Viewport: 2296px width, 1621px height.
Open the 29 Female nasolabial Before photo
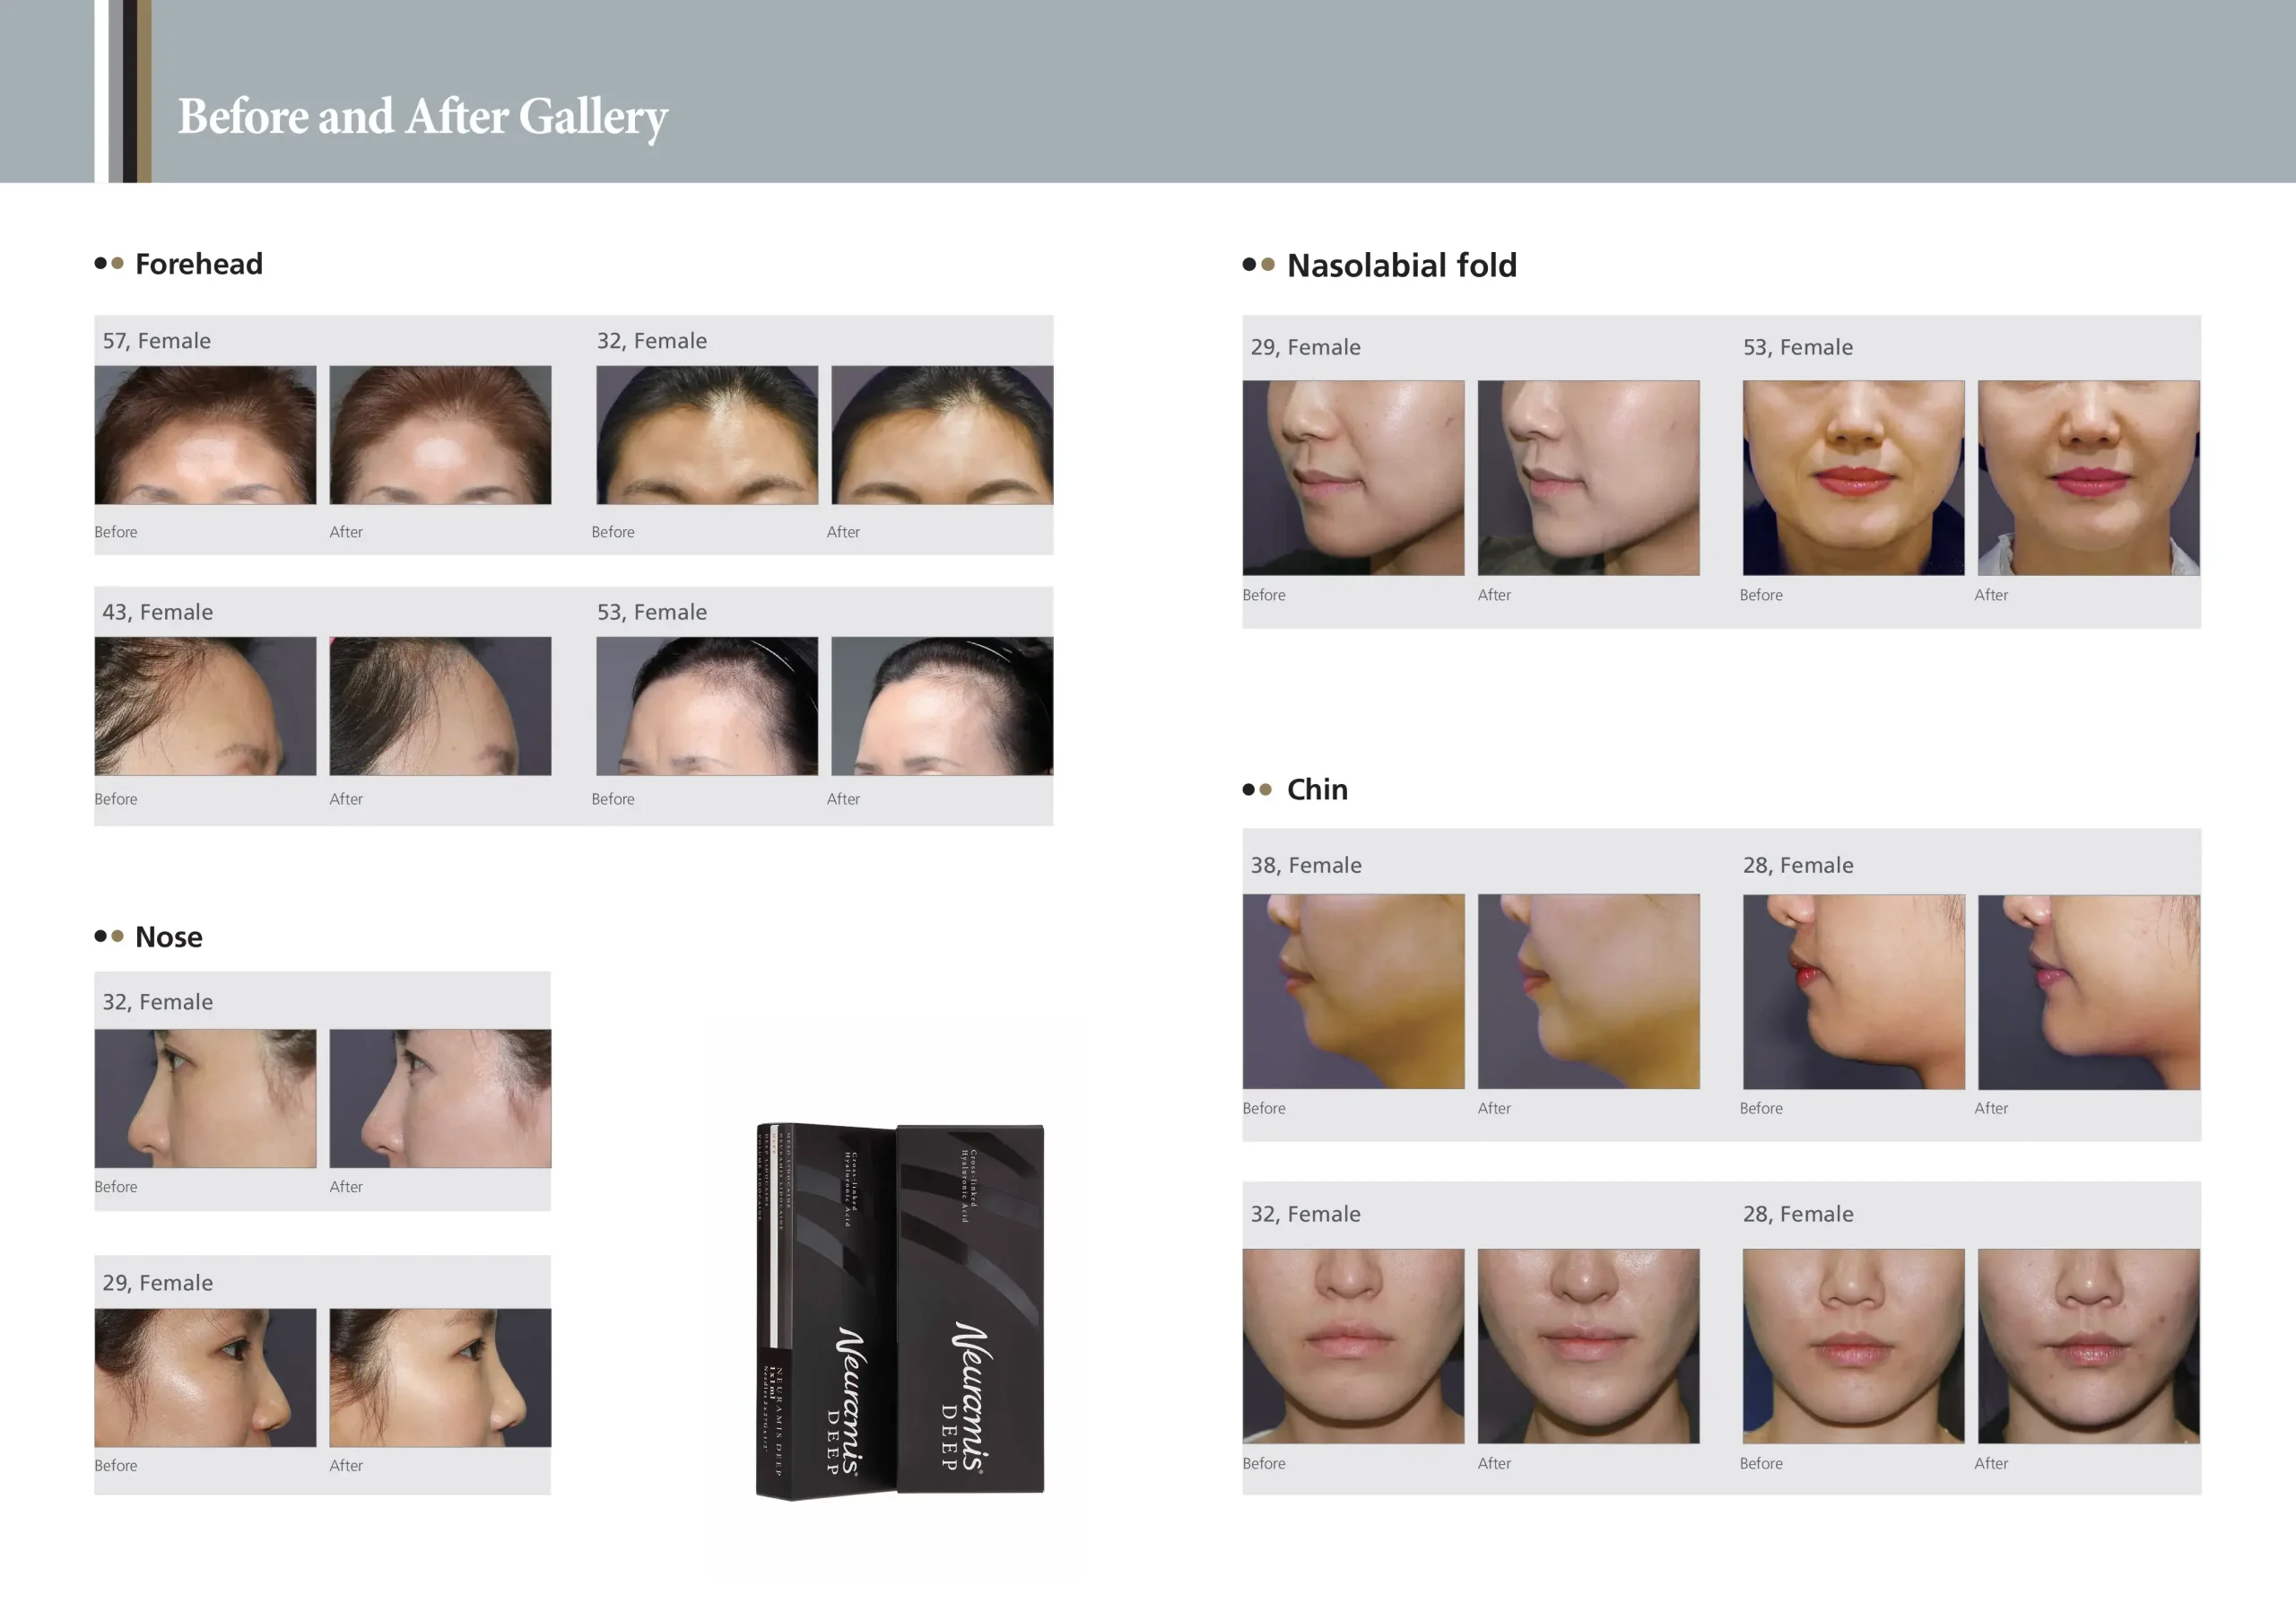pyautogui.click(x=1353, y=478)
